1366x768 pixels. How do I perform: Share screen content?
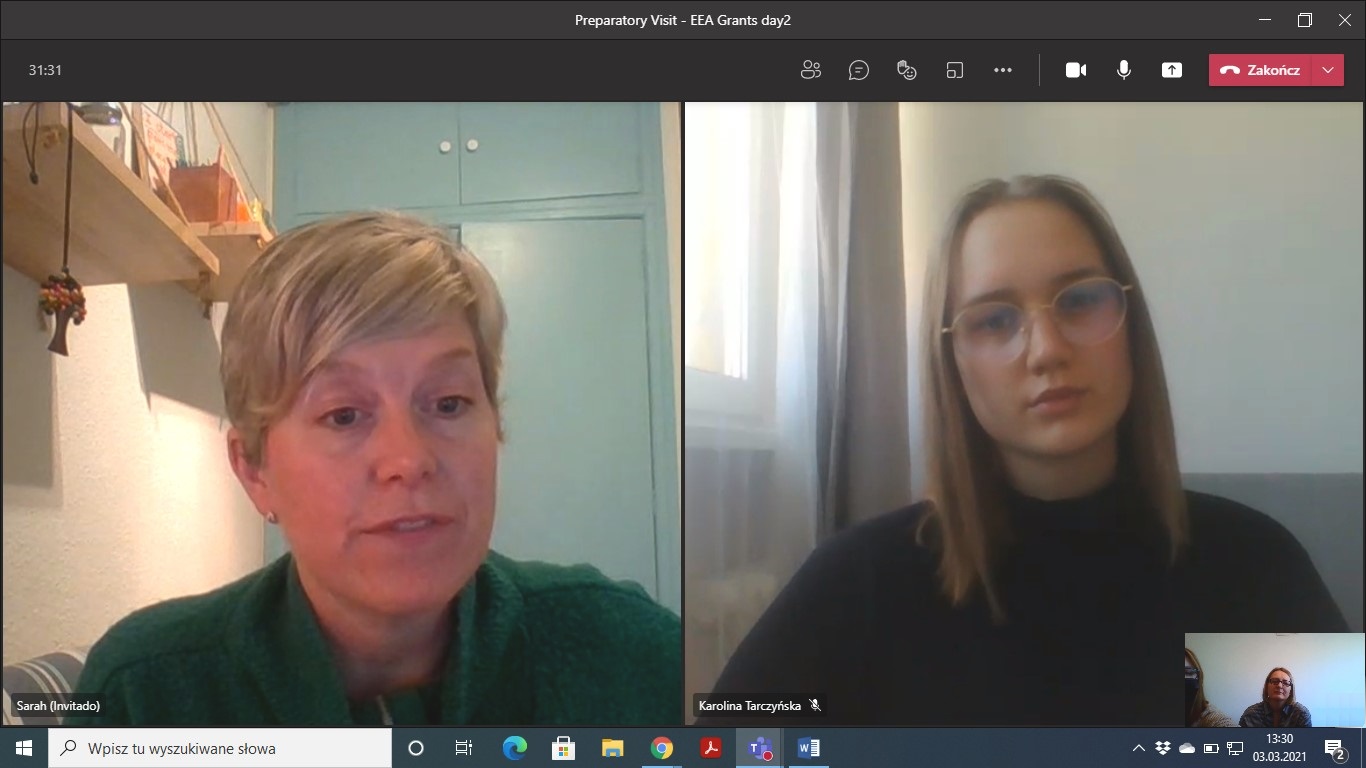[1172, 70]
